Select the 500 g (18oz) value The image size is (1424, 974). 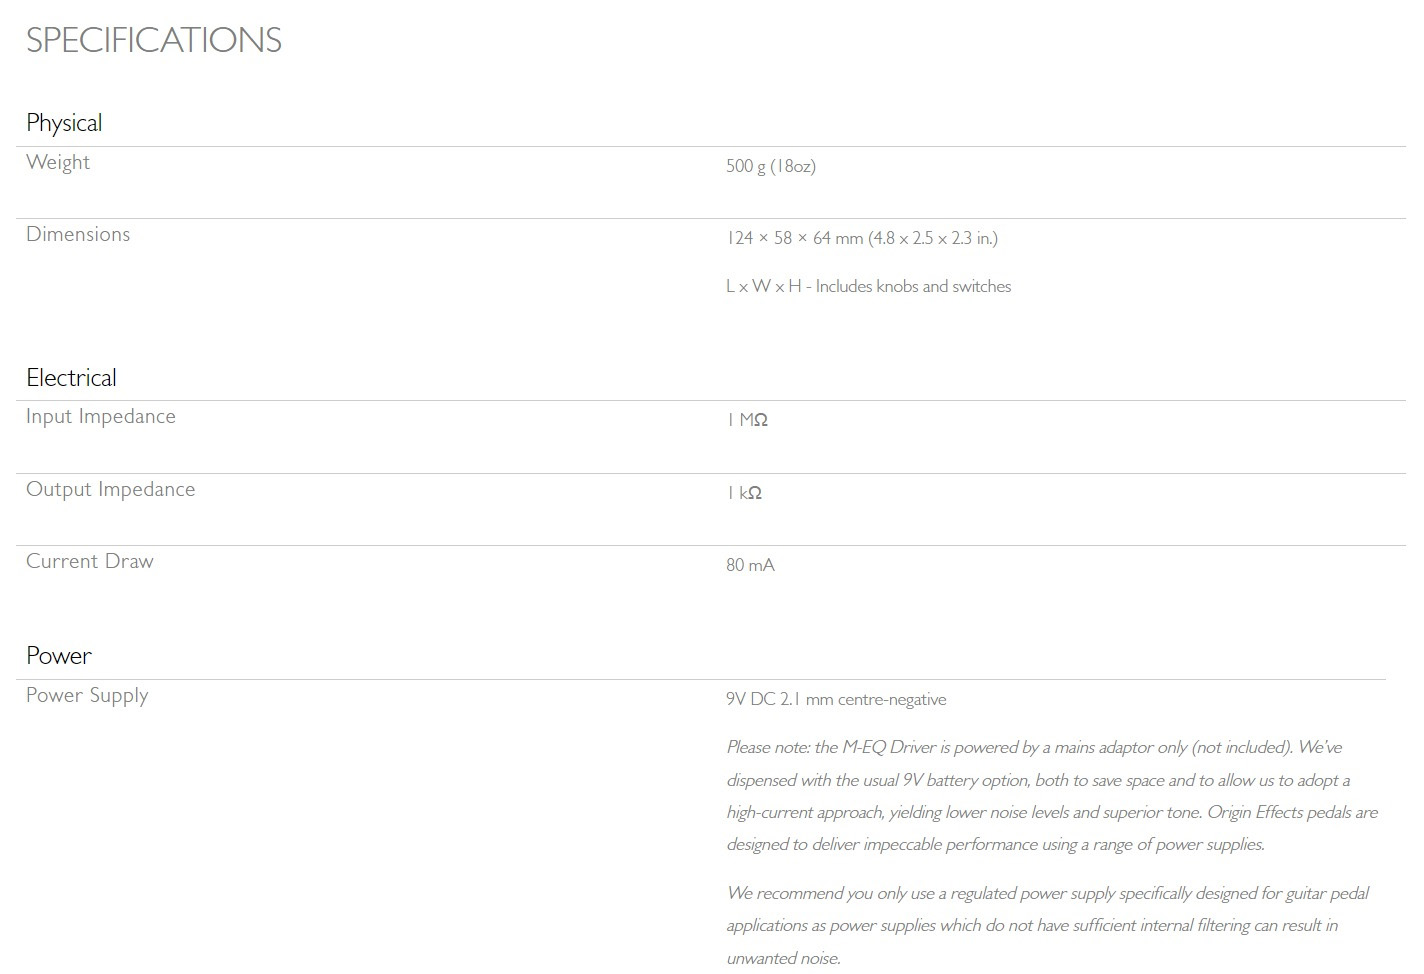(x=771, y=166)
